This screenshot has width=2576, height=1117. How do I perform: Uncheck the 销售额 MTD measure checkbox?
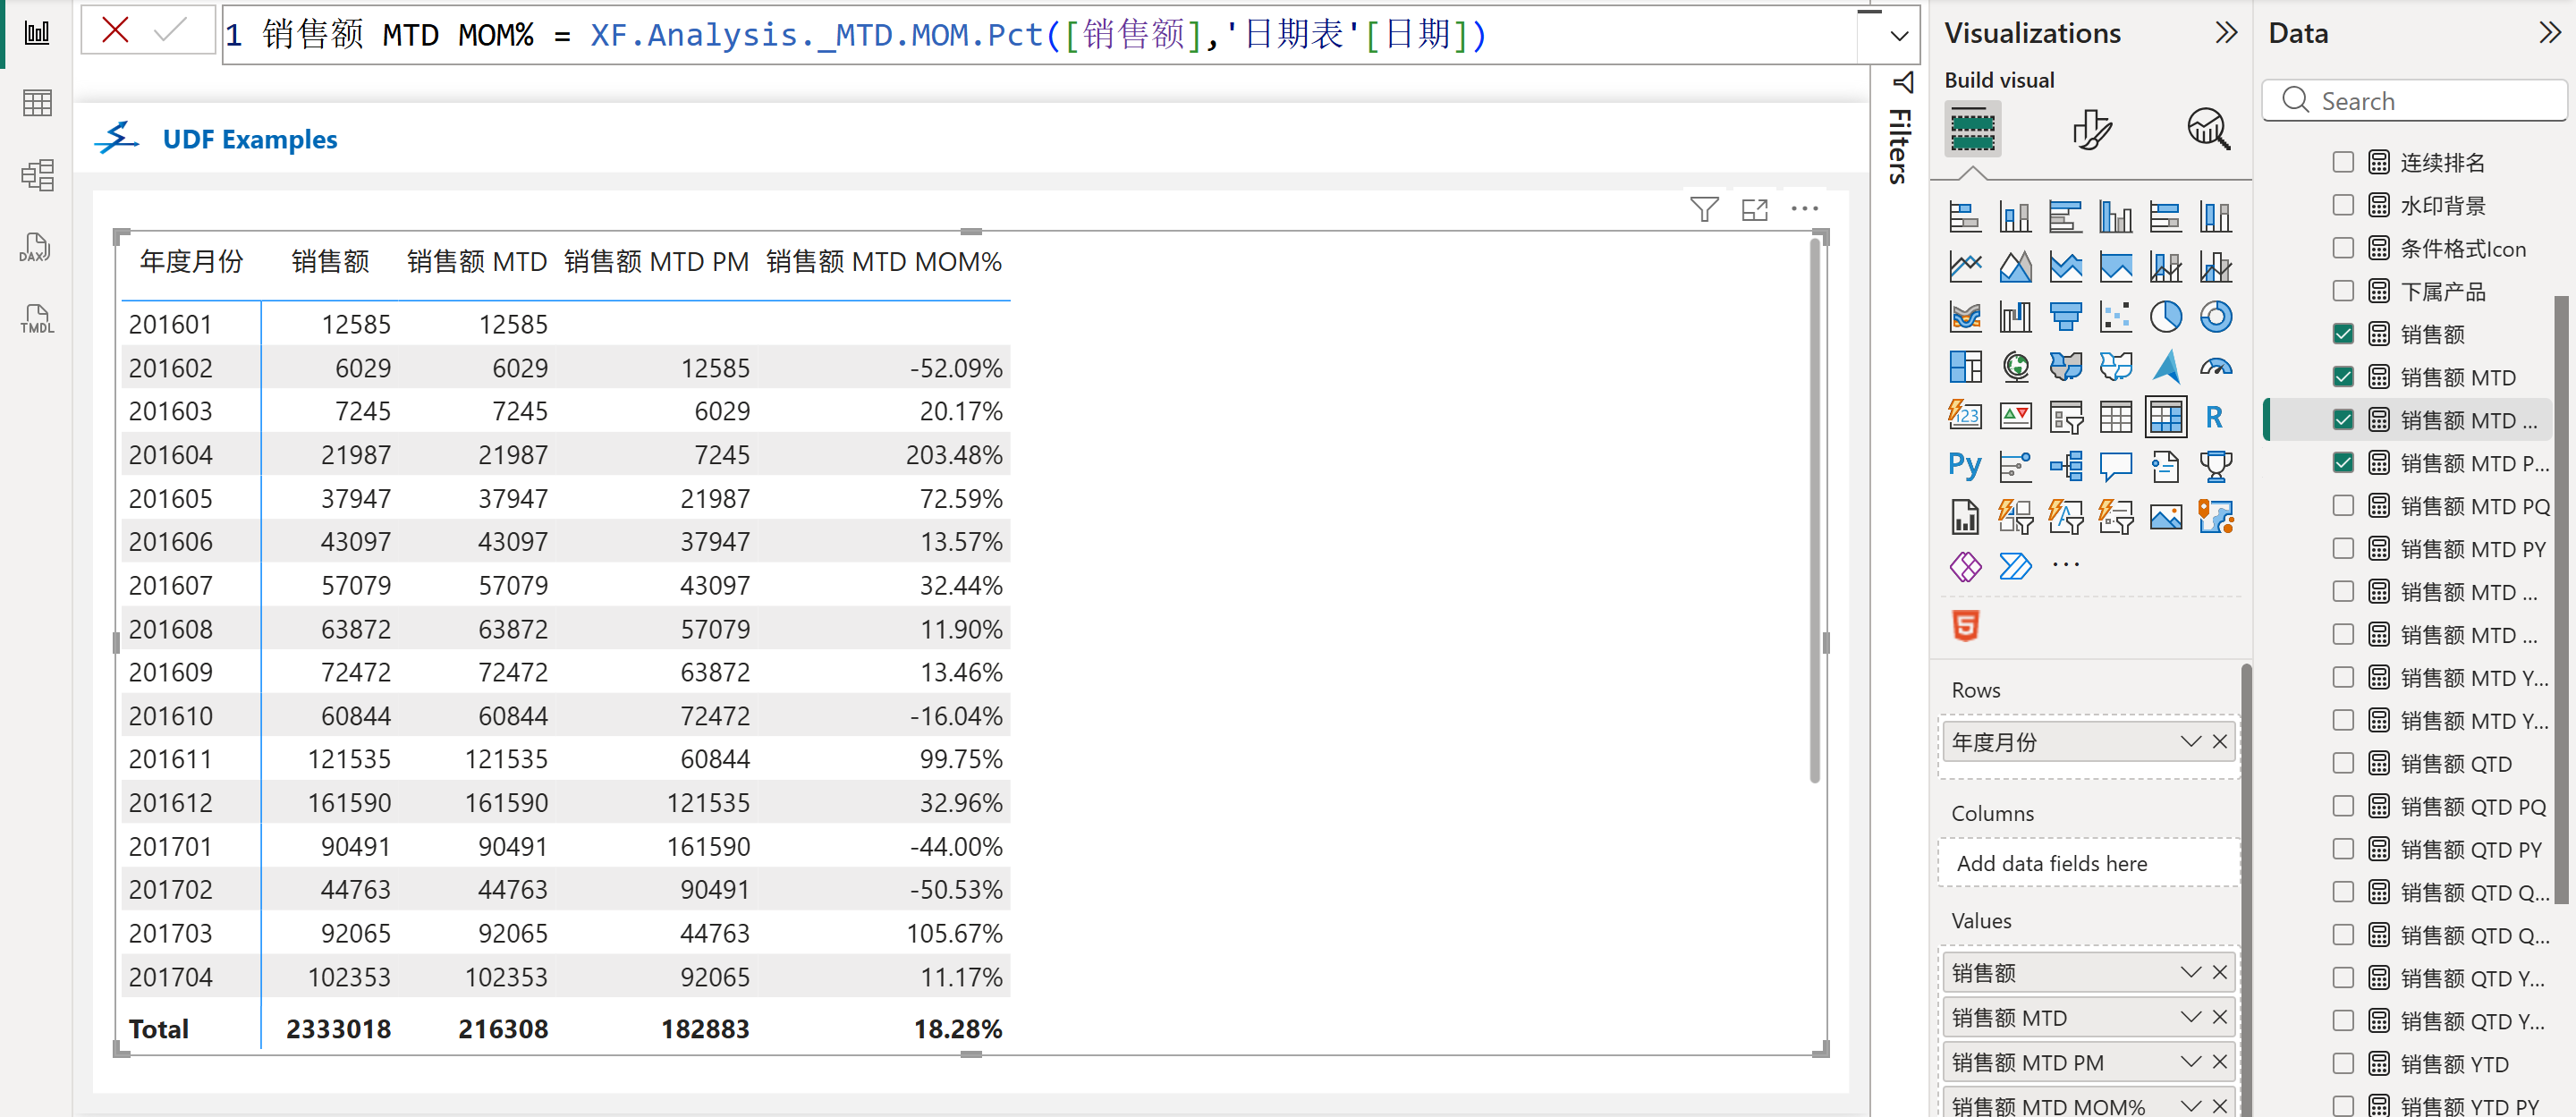coord(2342,377)
